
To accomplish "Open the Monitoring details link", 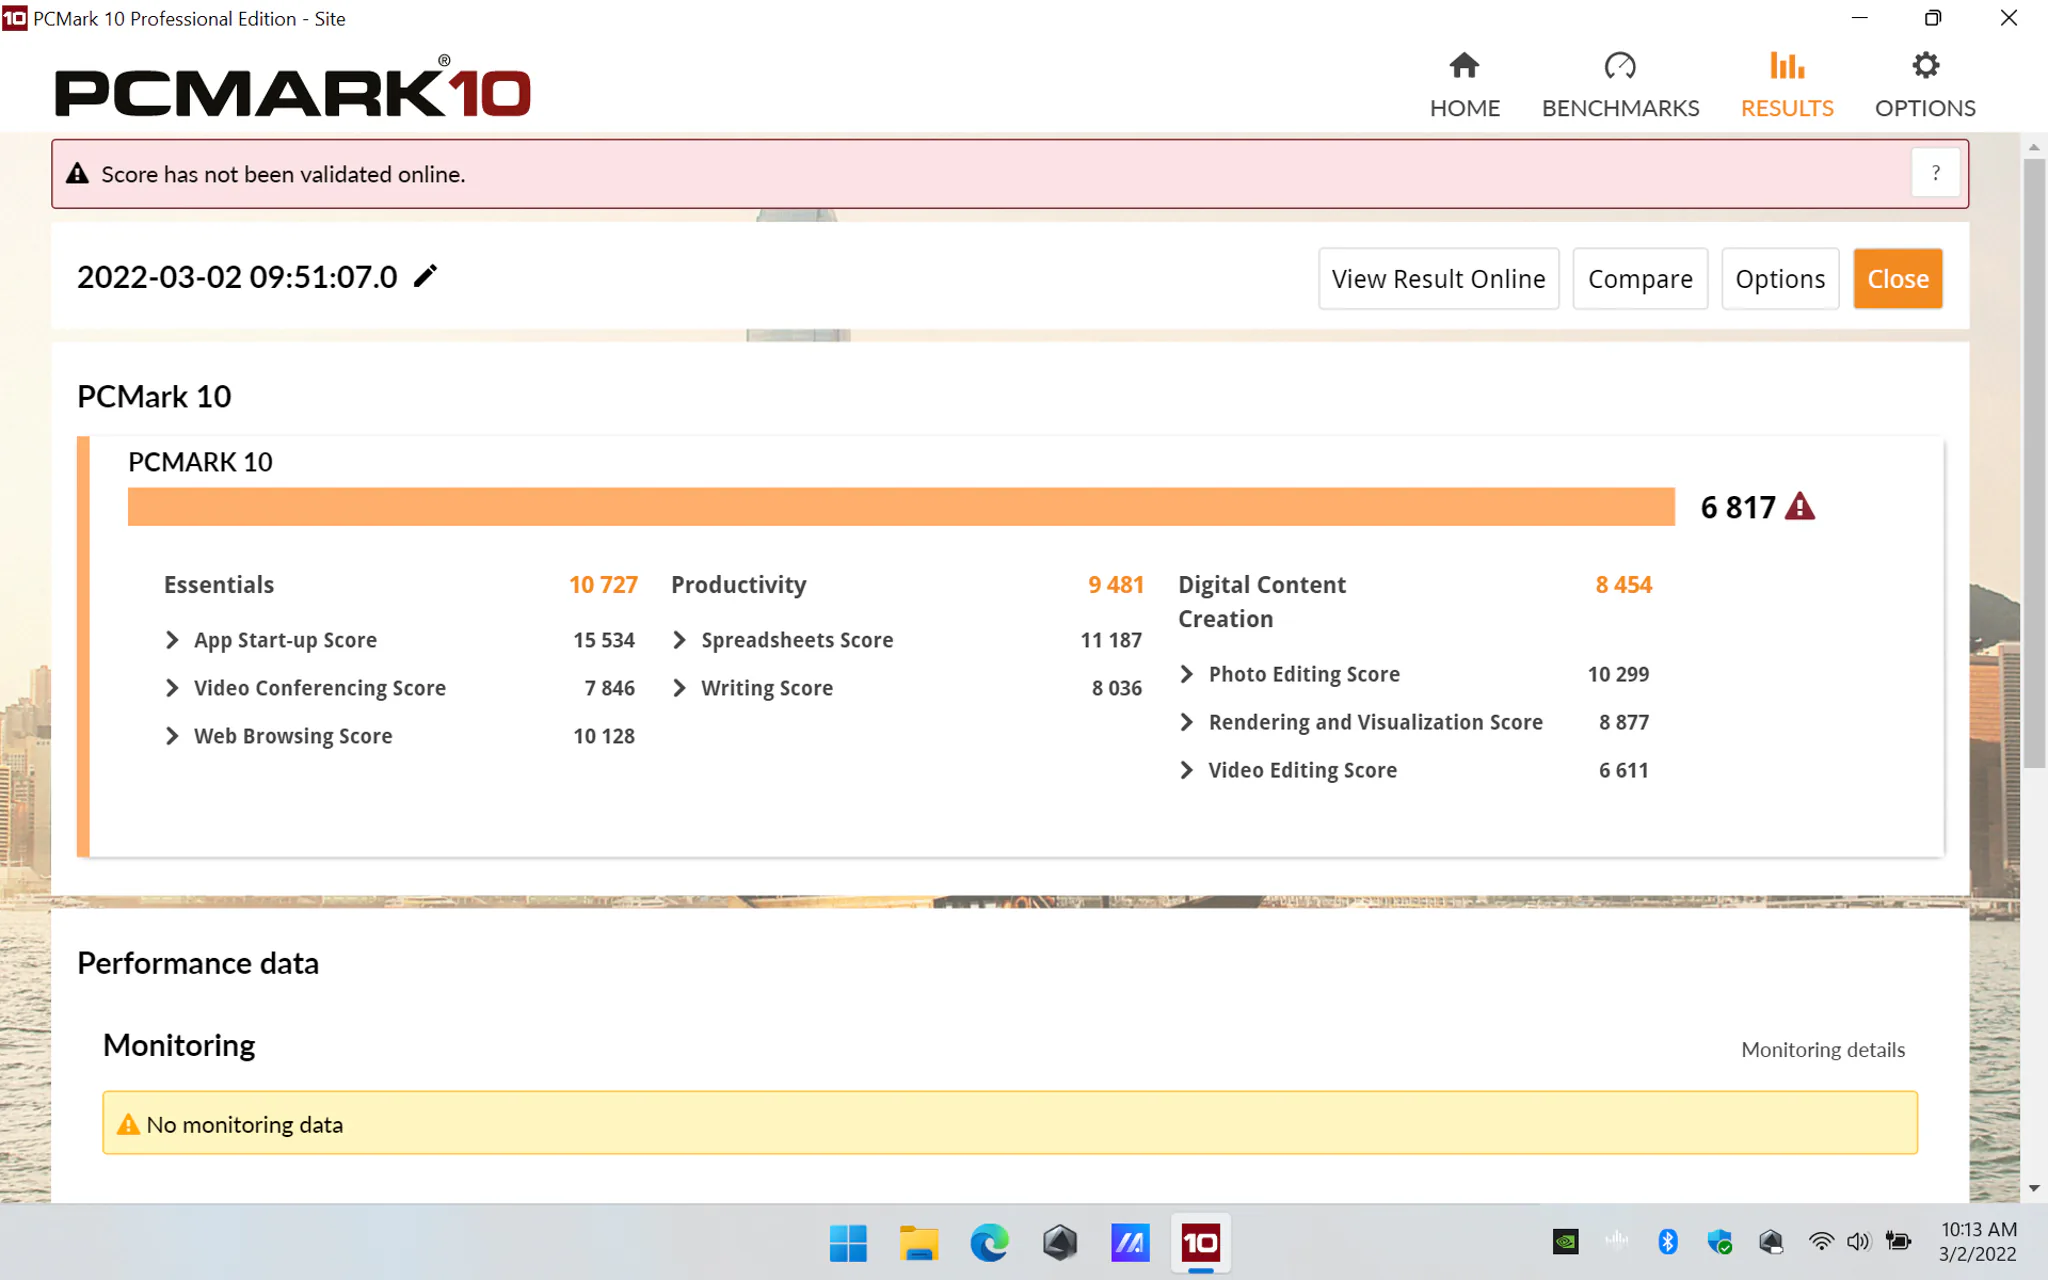I will tap(1823, 1049).
